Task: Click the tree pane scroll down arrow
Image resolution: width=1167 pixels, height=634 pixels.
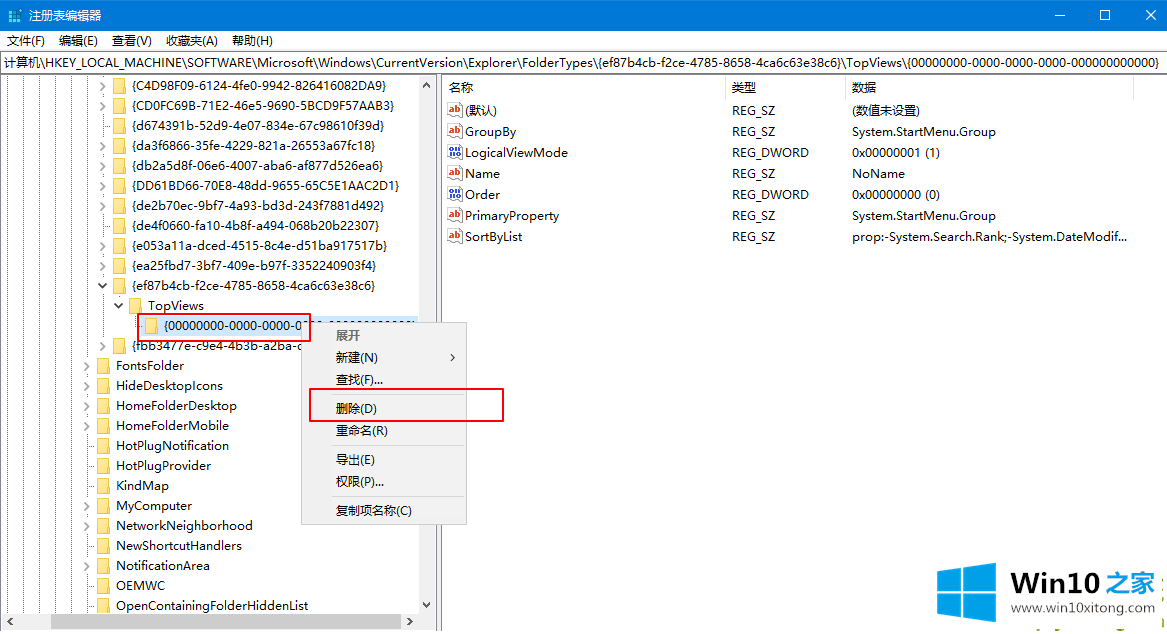Action: (x=428, y=605)
